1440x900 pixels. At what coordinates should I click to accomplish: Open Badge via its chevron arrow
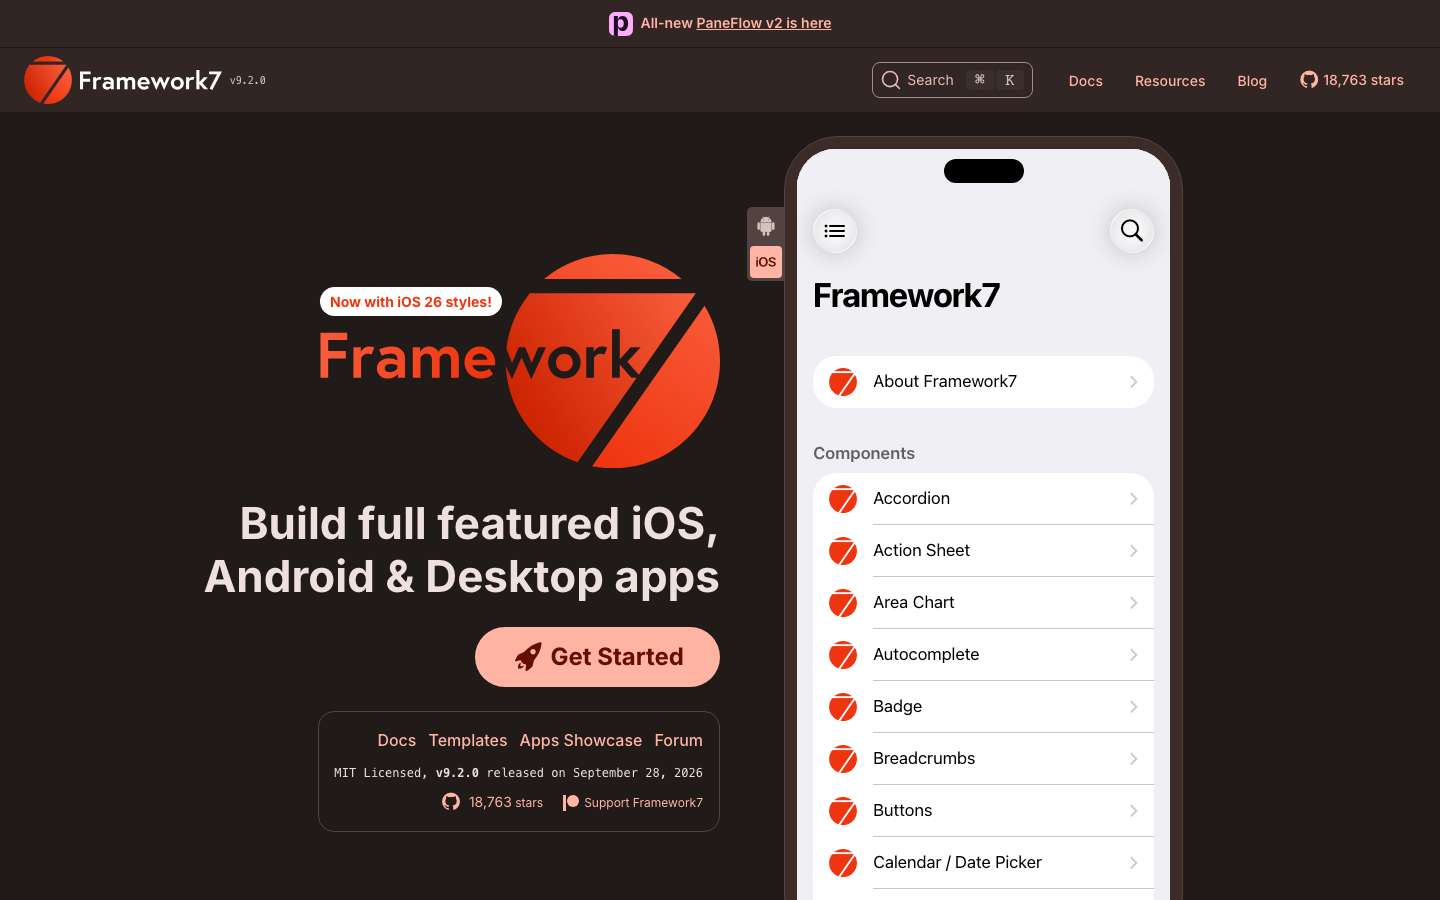point(1133,707)
